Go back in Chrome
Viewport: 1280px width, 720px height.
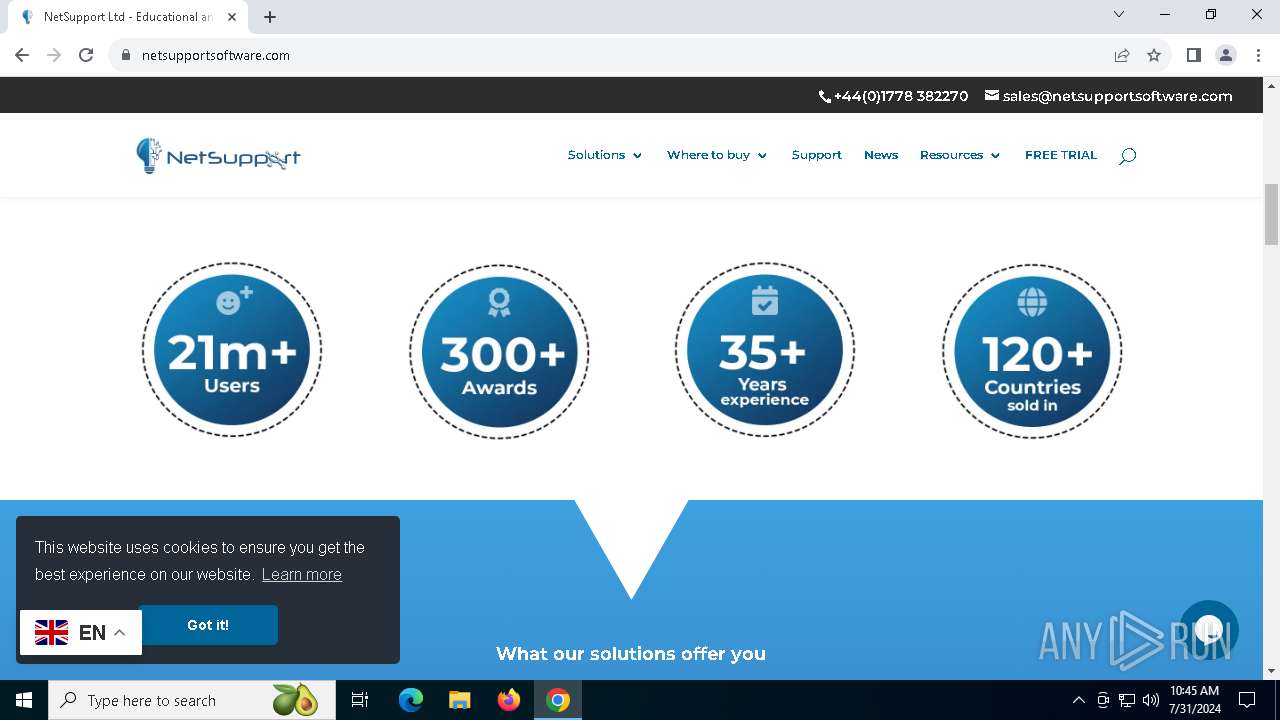click(x=22, y=55)
